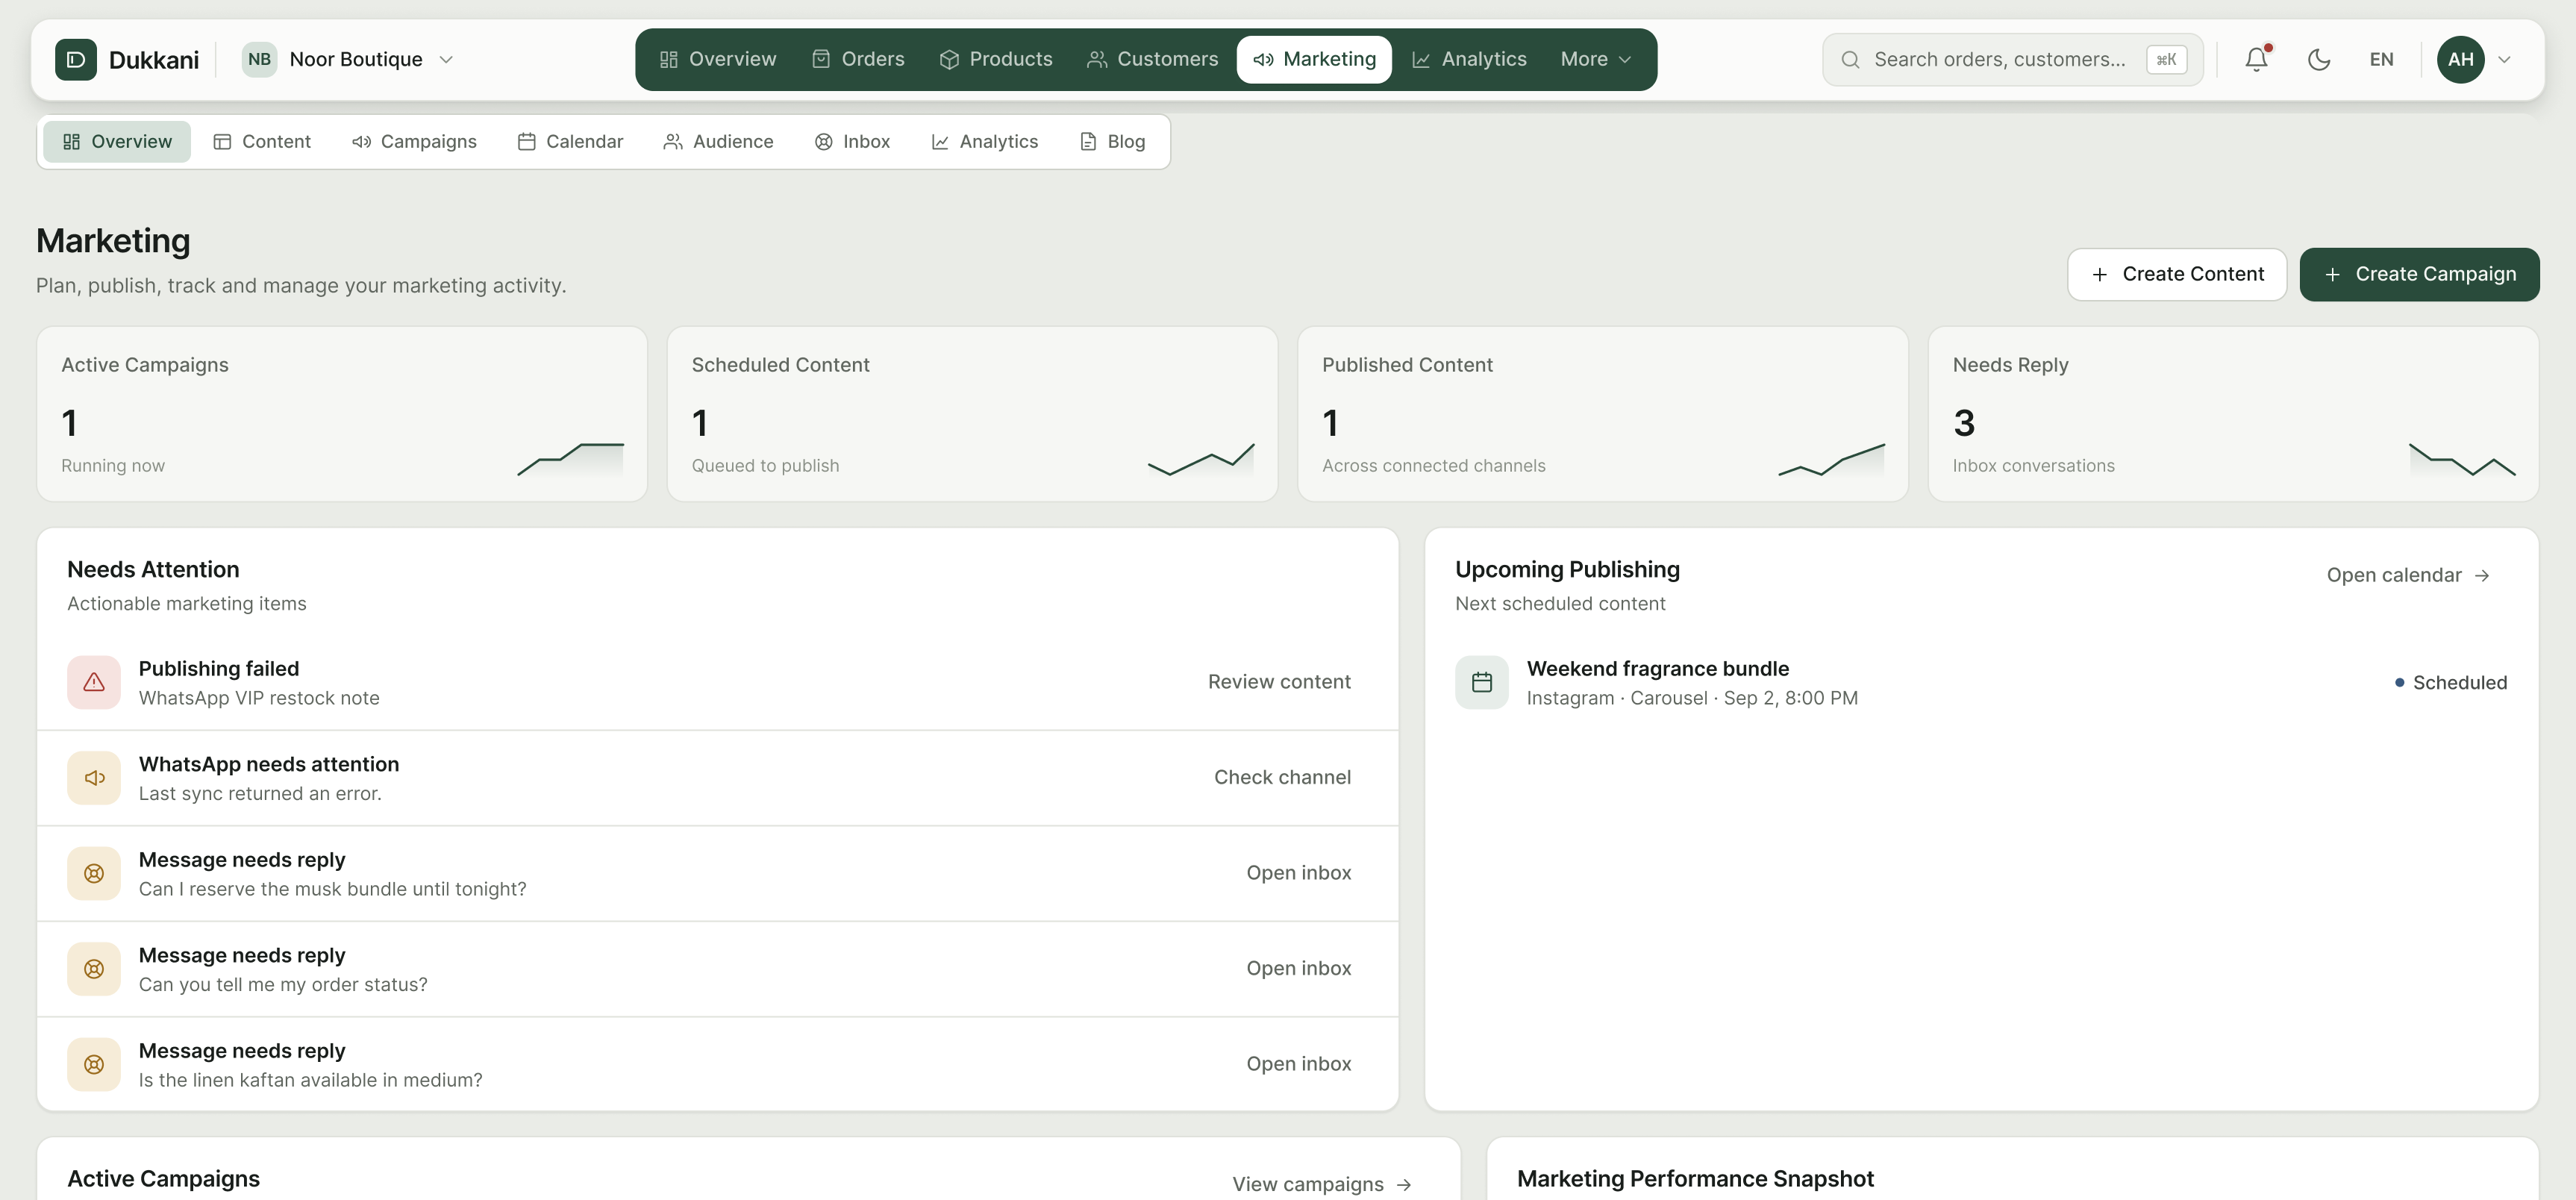Open the Published Content stat card
Image resolution: width=2576 pixels, height=1200 pixels.
[1603, 414]
